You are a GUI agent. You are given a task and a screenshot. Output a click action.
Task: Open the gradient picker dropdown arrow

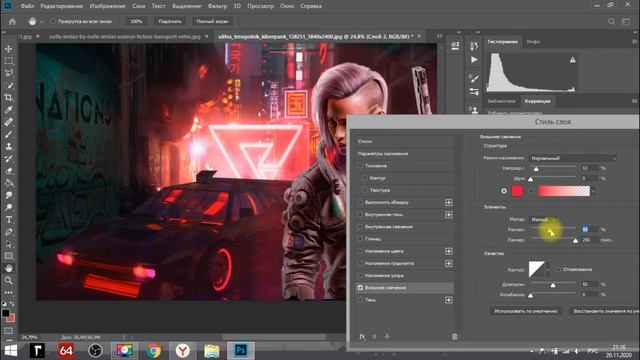tap(593, 191)
